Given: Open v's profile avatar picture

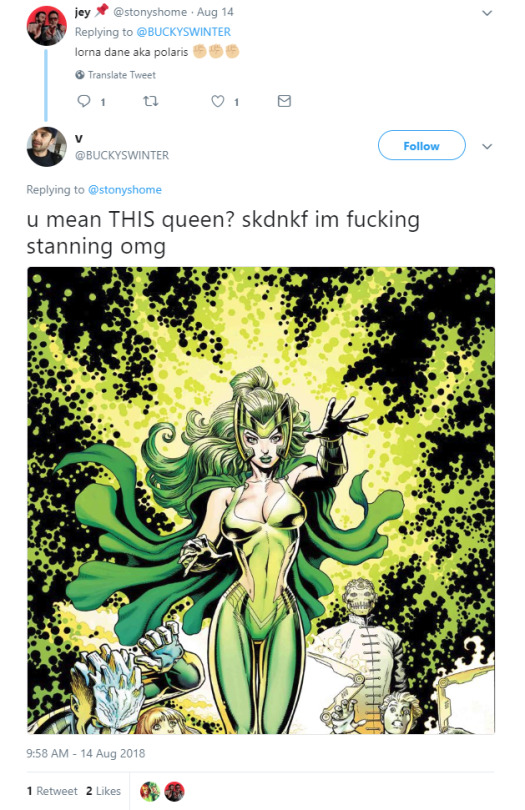Looking at the screenshot, I should (x=47, y=147).
